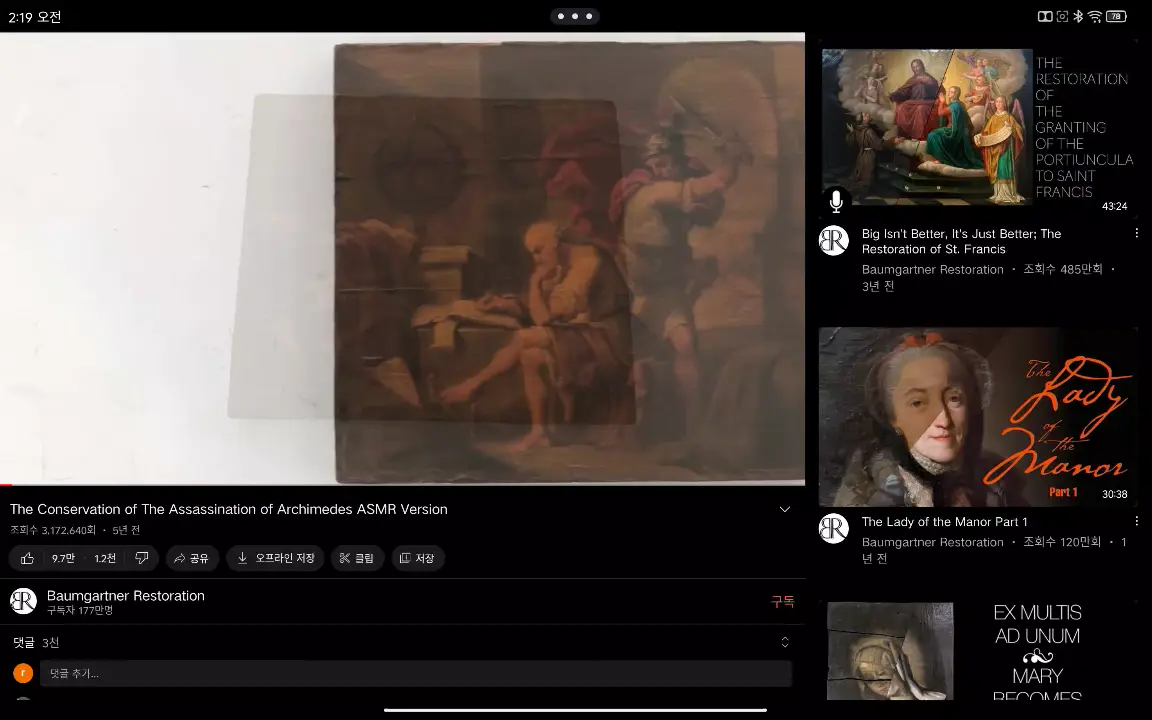
Task: Open channel avatar next to Lady of the Manor
Action: point(834,528)
